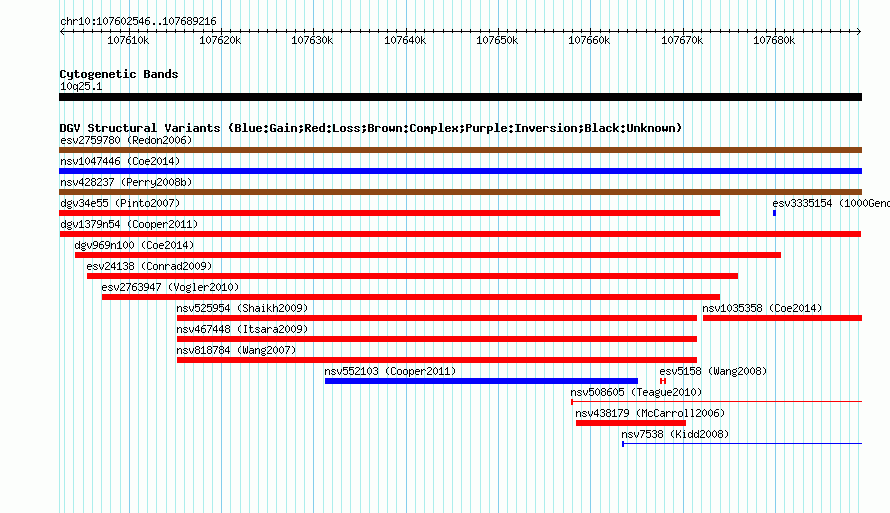Click esv2763947 (Vogler2010) label
This screenshot has height=513, width=890.
click(x=170, y=287)
